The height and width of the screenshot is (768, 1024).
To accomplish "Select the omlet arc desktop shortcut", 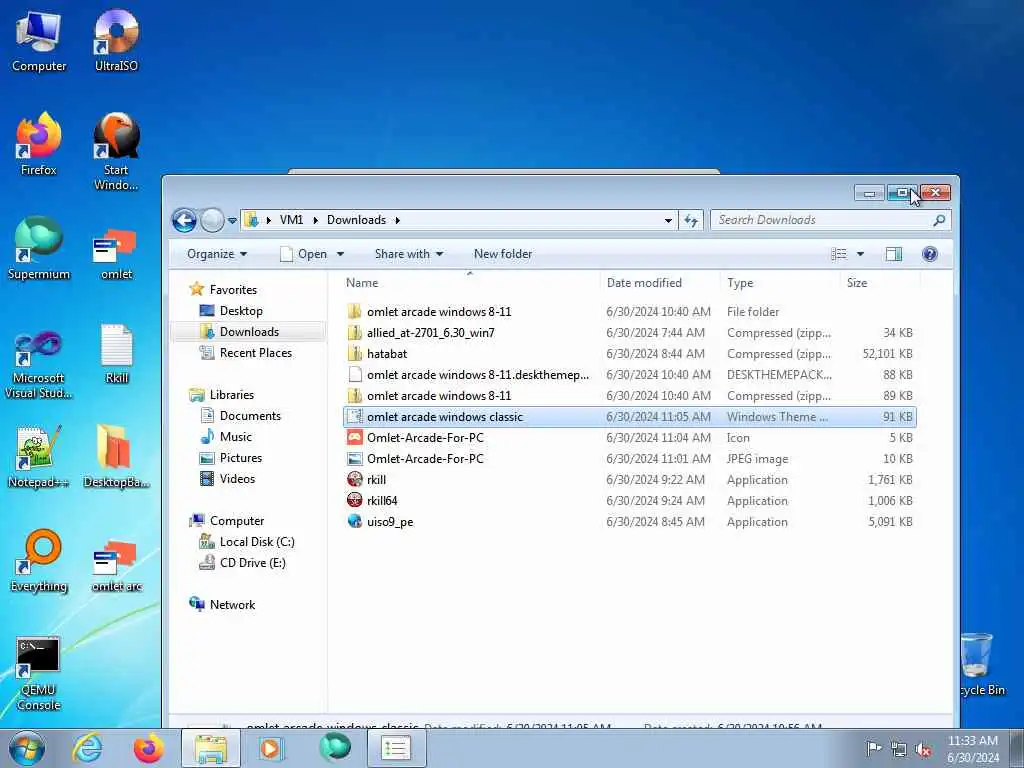I will [116, 566].
